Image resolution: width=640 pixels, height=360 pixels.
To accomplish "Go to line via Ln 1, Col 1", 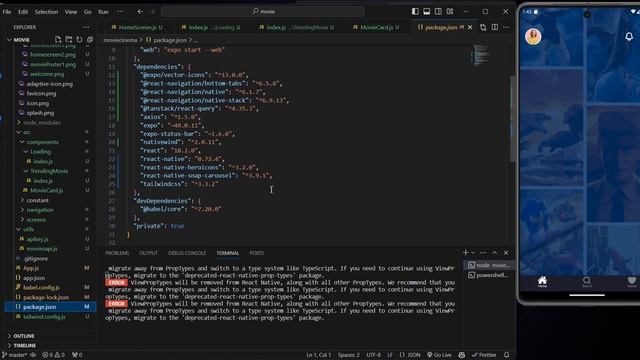I will click(318, 355).
